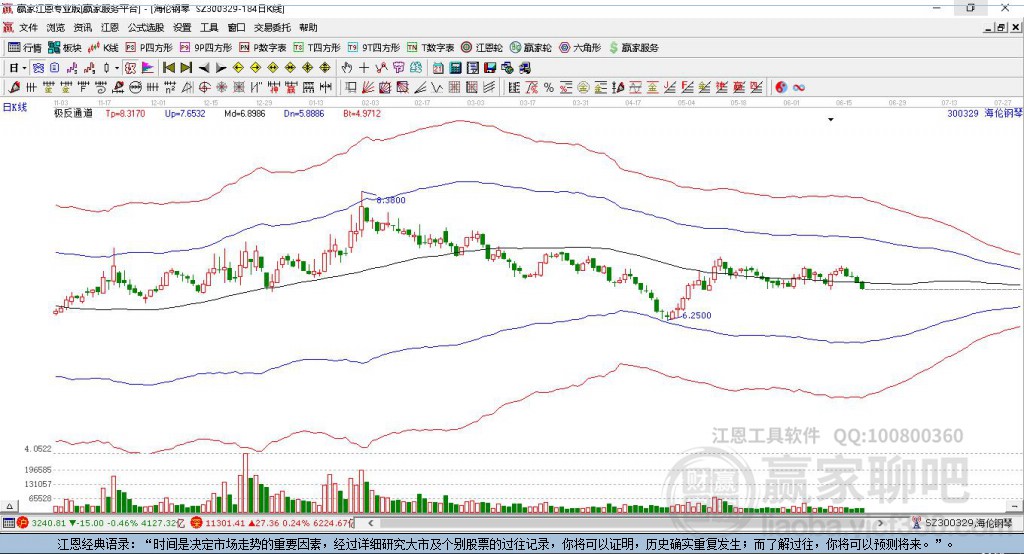
Task: Open the 帮助 menu
Action: tap(308, 27)
